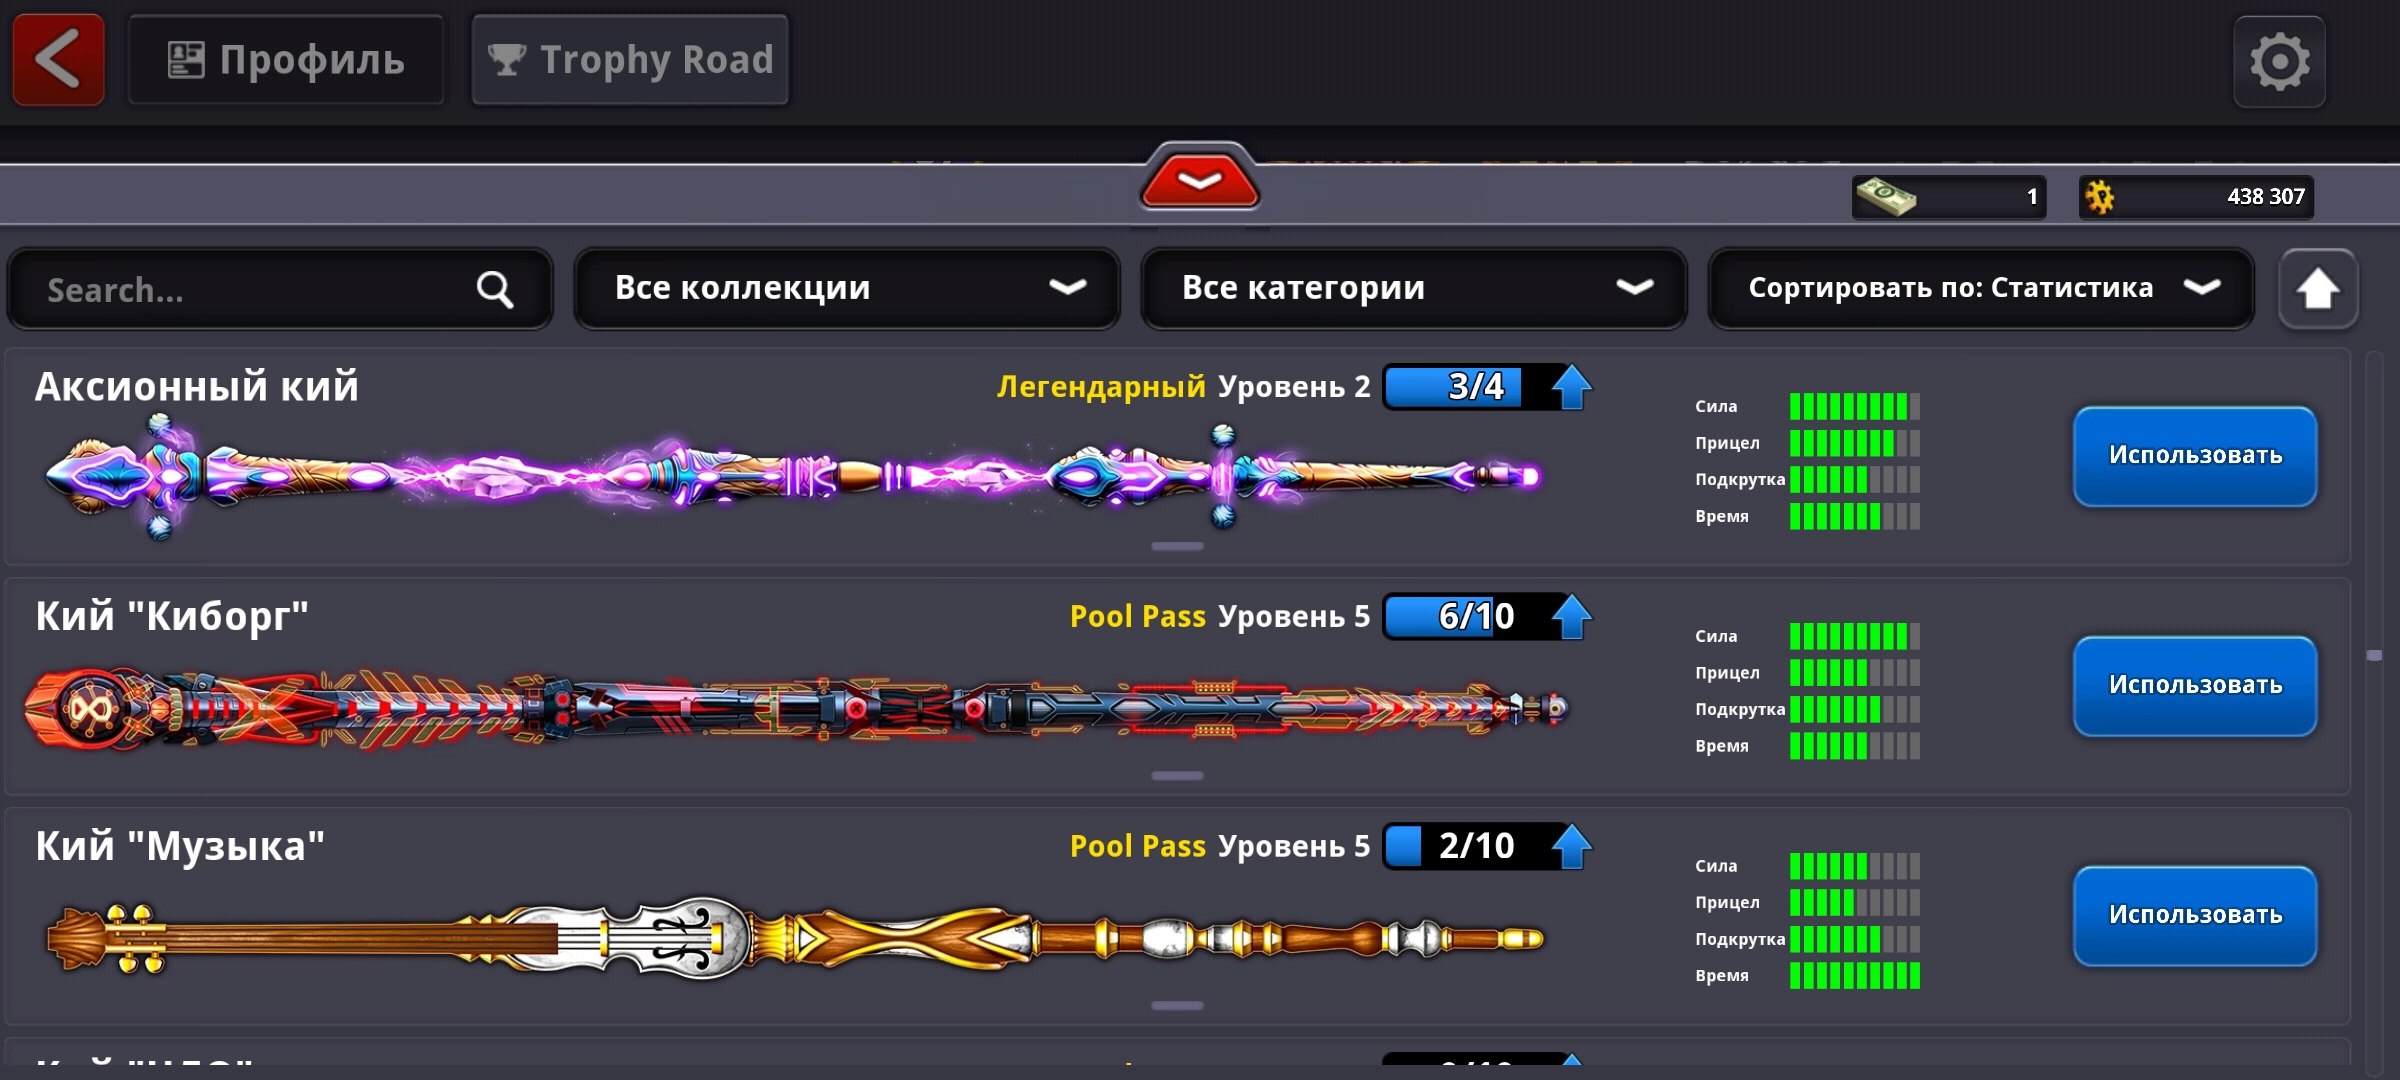Select the Кий "Музыка" cue image
This screenshot has width=2400, height=1080.
pyautogui.click(x=796, y=938)
